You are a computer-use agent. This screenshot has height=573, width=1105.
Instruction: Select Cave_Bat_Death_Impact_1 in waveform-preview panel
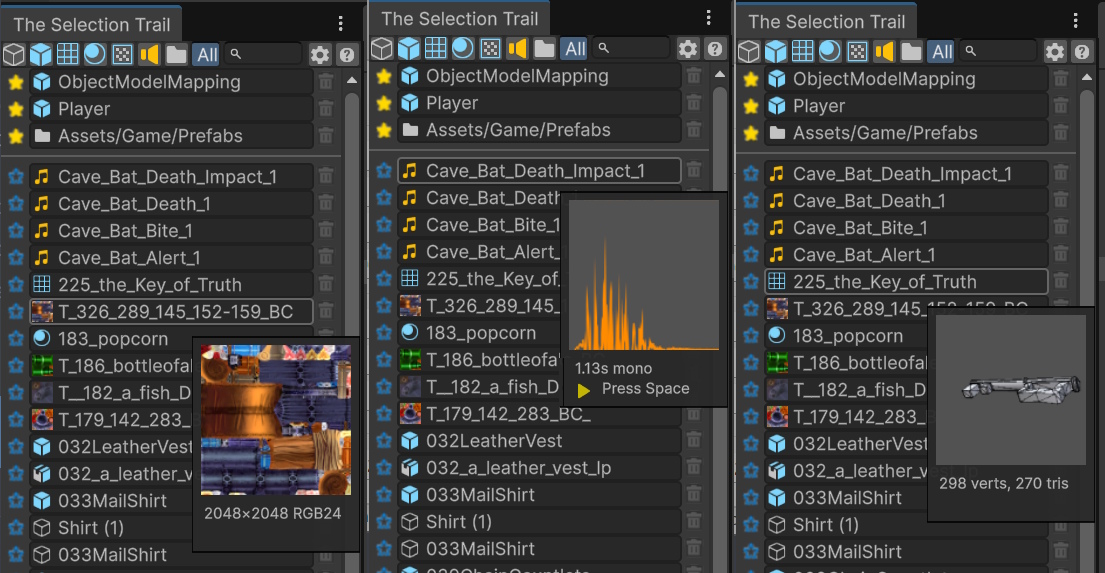pos(539,171)
